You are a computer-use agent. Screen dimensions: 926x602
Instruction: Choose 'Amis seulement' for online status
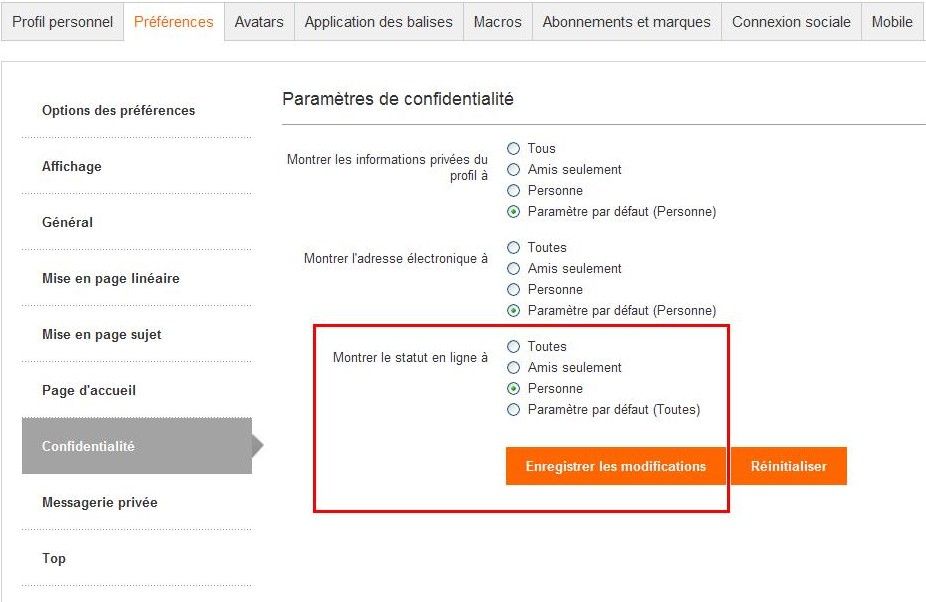click(x=514, y=368)
